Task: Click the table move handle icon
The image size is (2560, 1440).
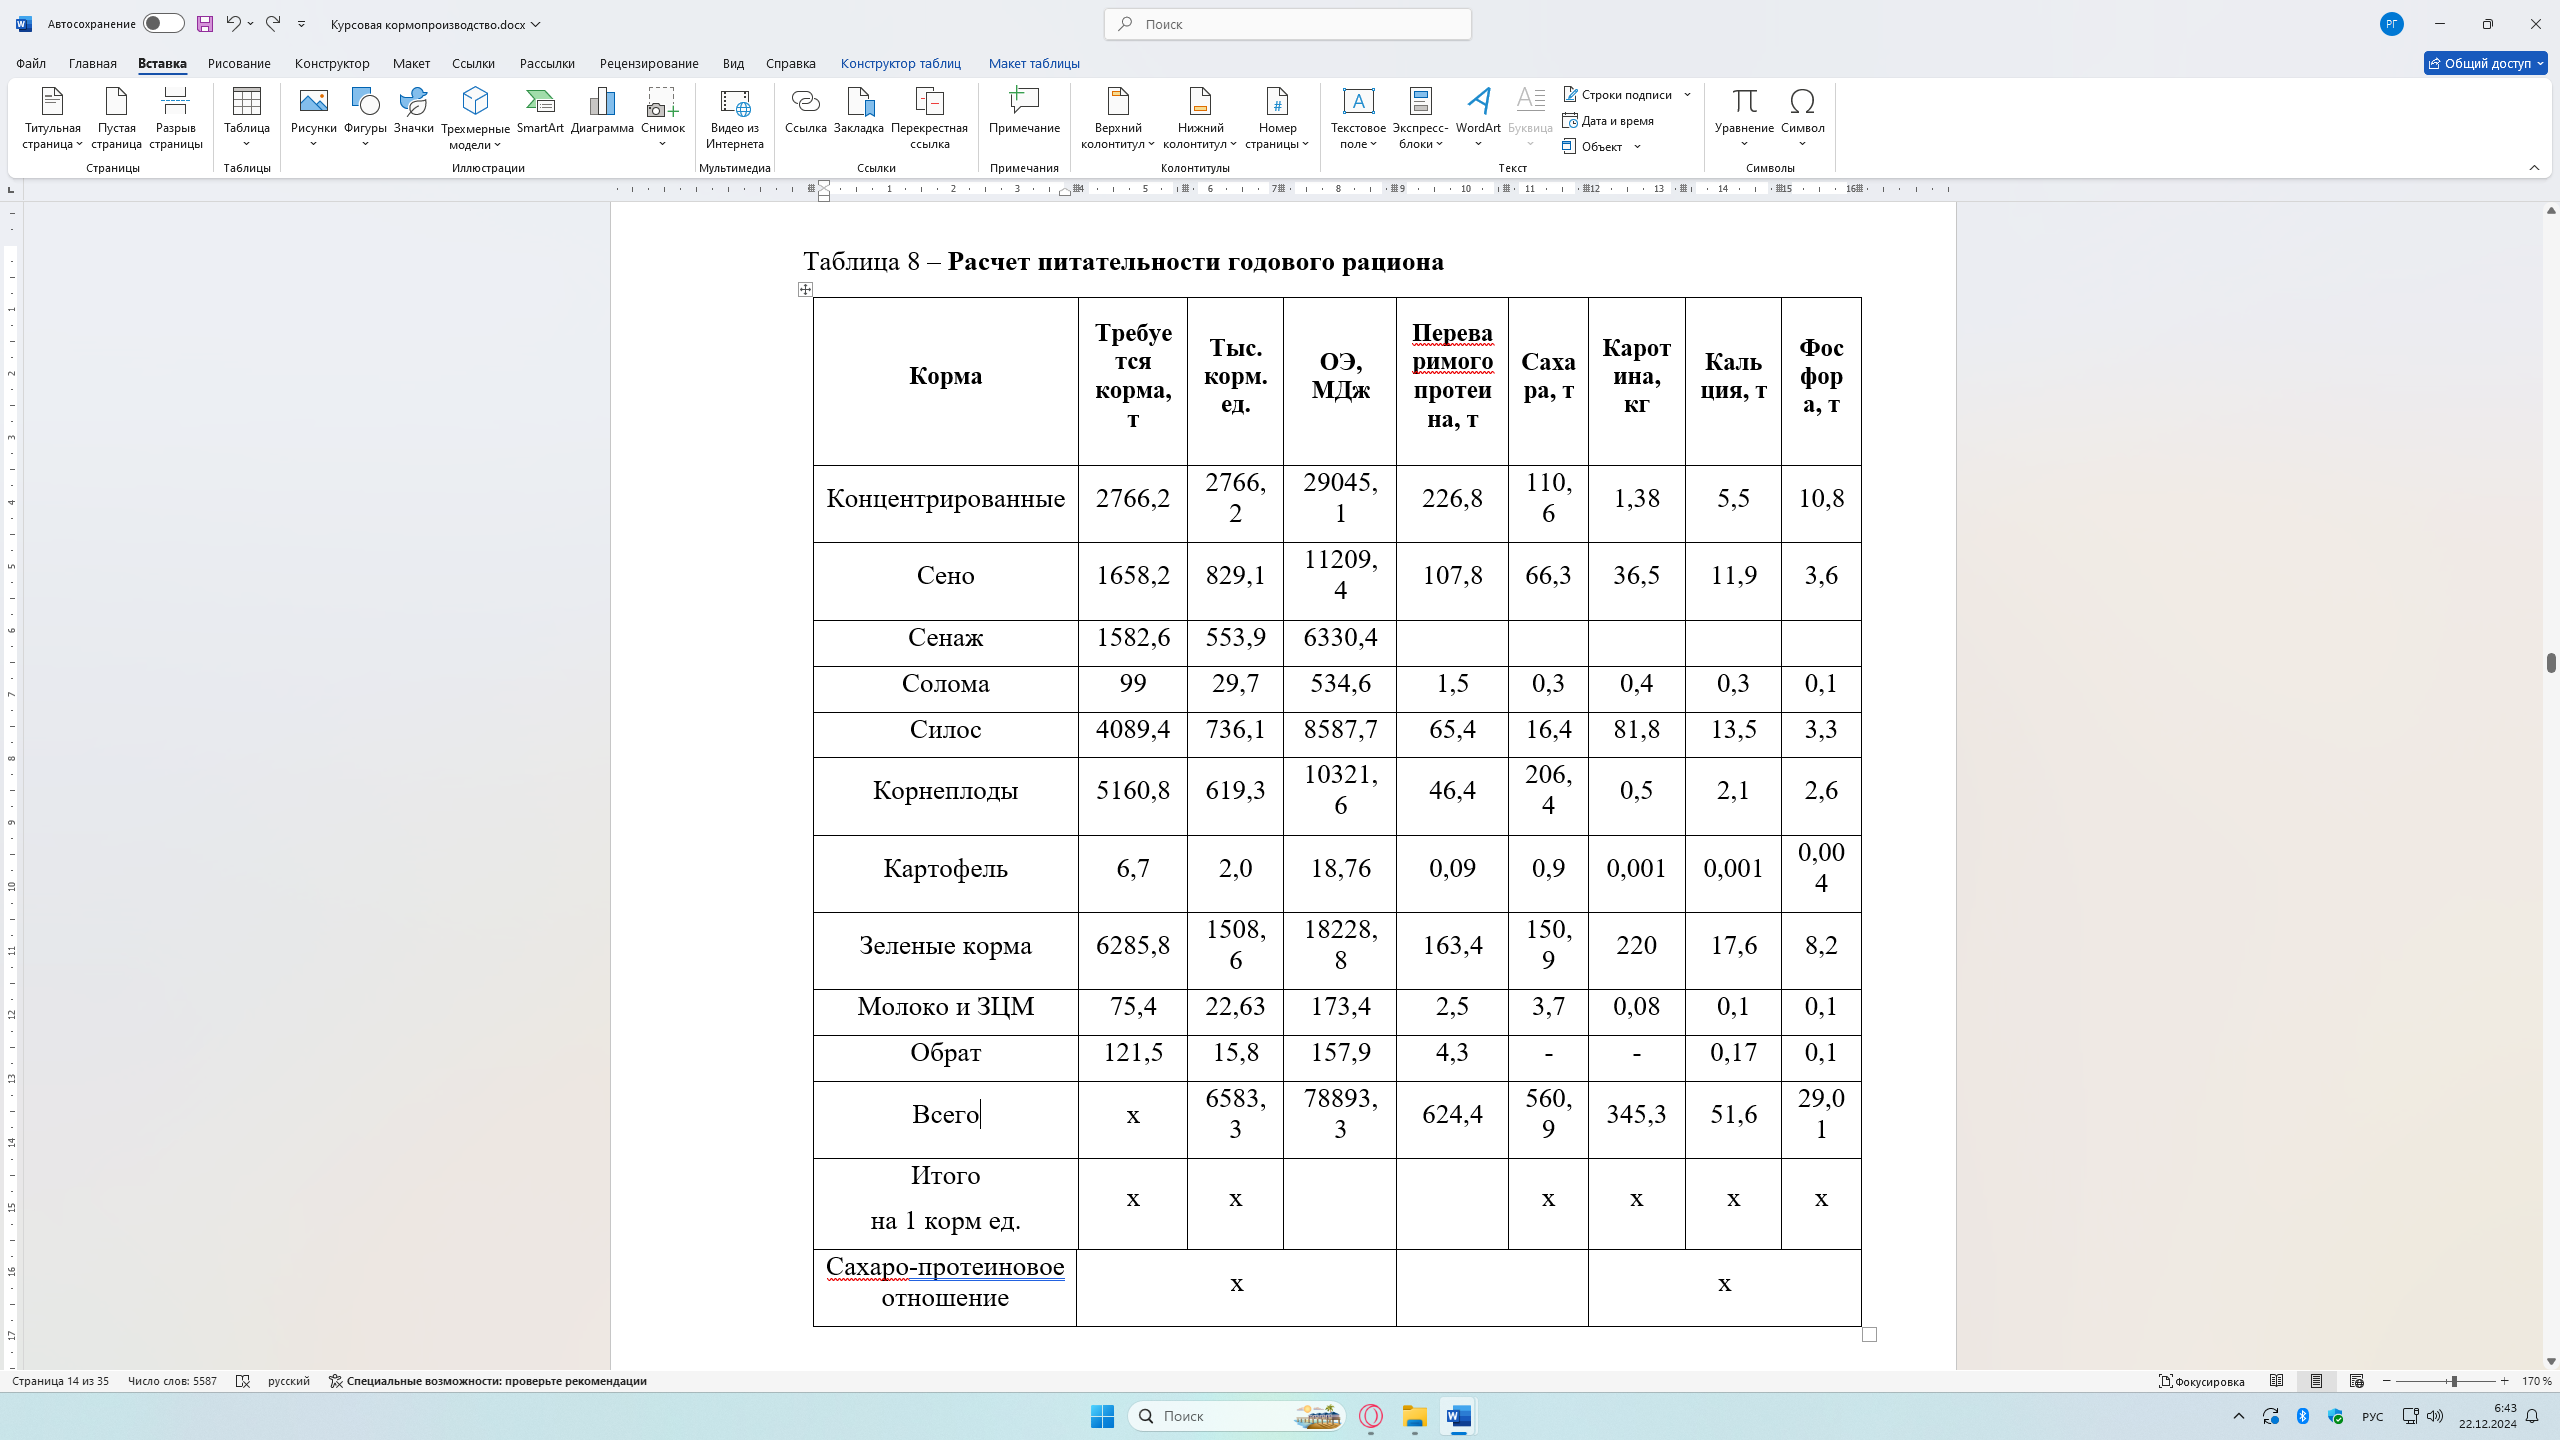Action: tap(805, 290)
